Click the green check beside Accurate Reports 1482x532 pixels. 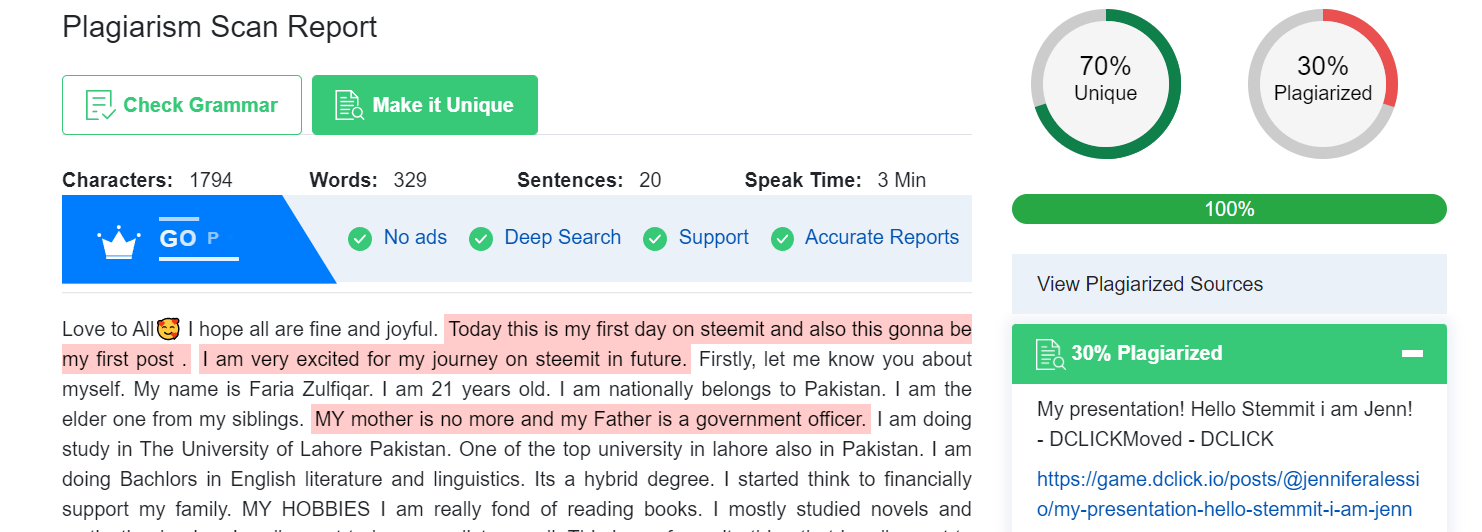tap(783, 239)
